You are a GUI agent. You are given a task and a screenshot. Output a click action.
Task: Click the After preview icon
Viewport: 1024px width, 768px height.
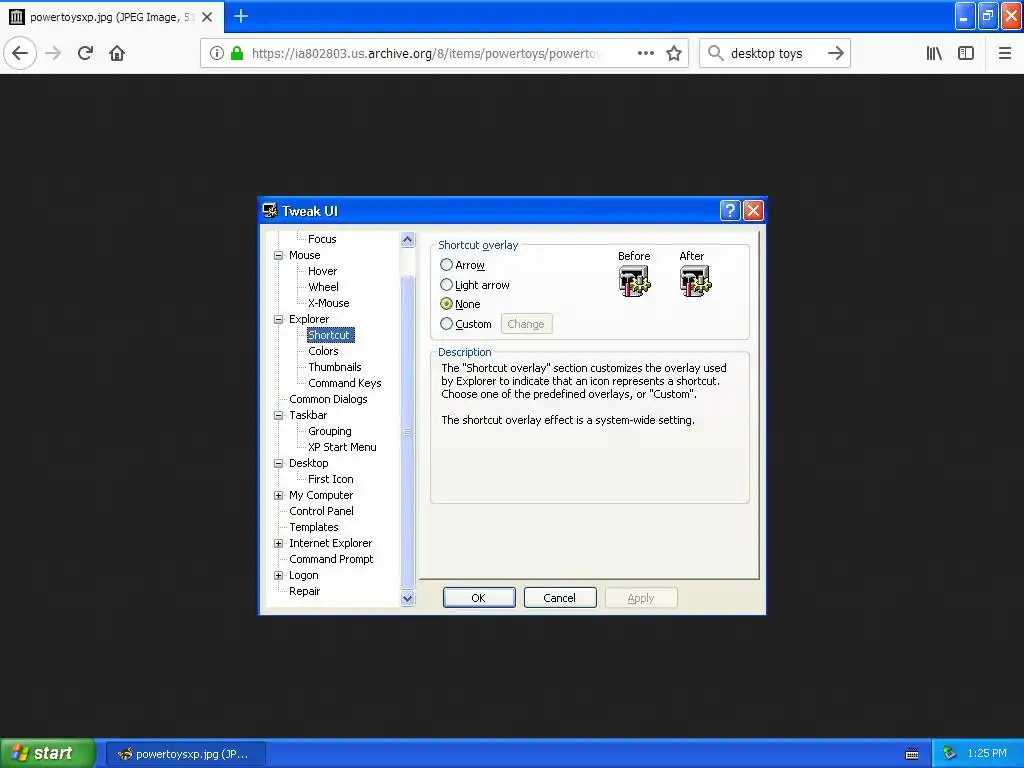tap(696, 281)
